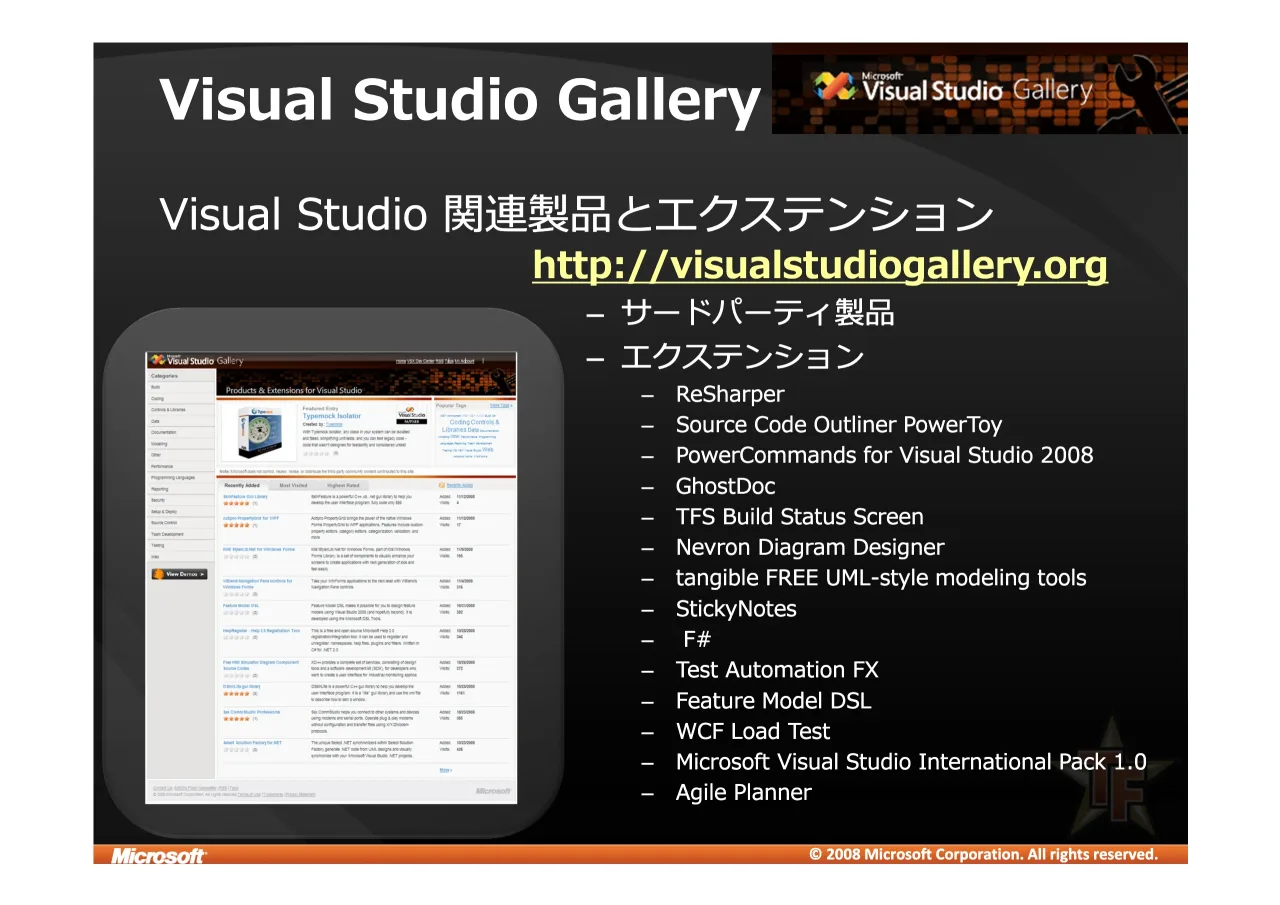Select the Agile Planner list item
The height and width of the screenshot is (905, 1280).
(744, 792)
